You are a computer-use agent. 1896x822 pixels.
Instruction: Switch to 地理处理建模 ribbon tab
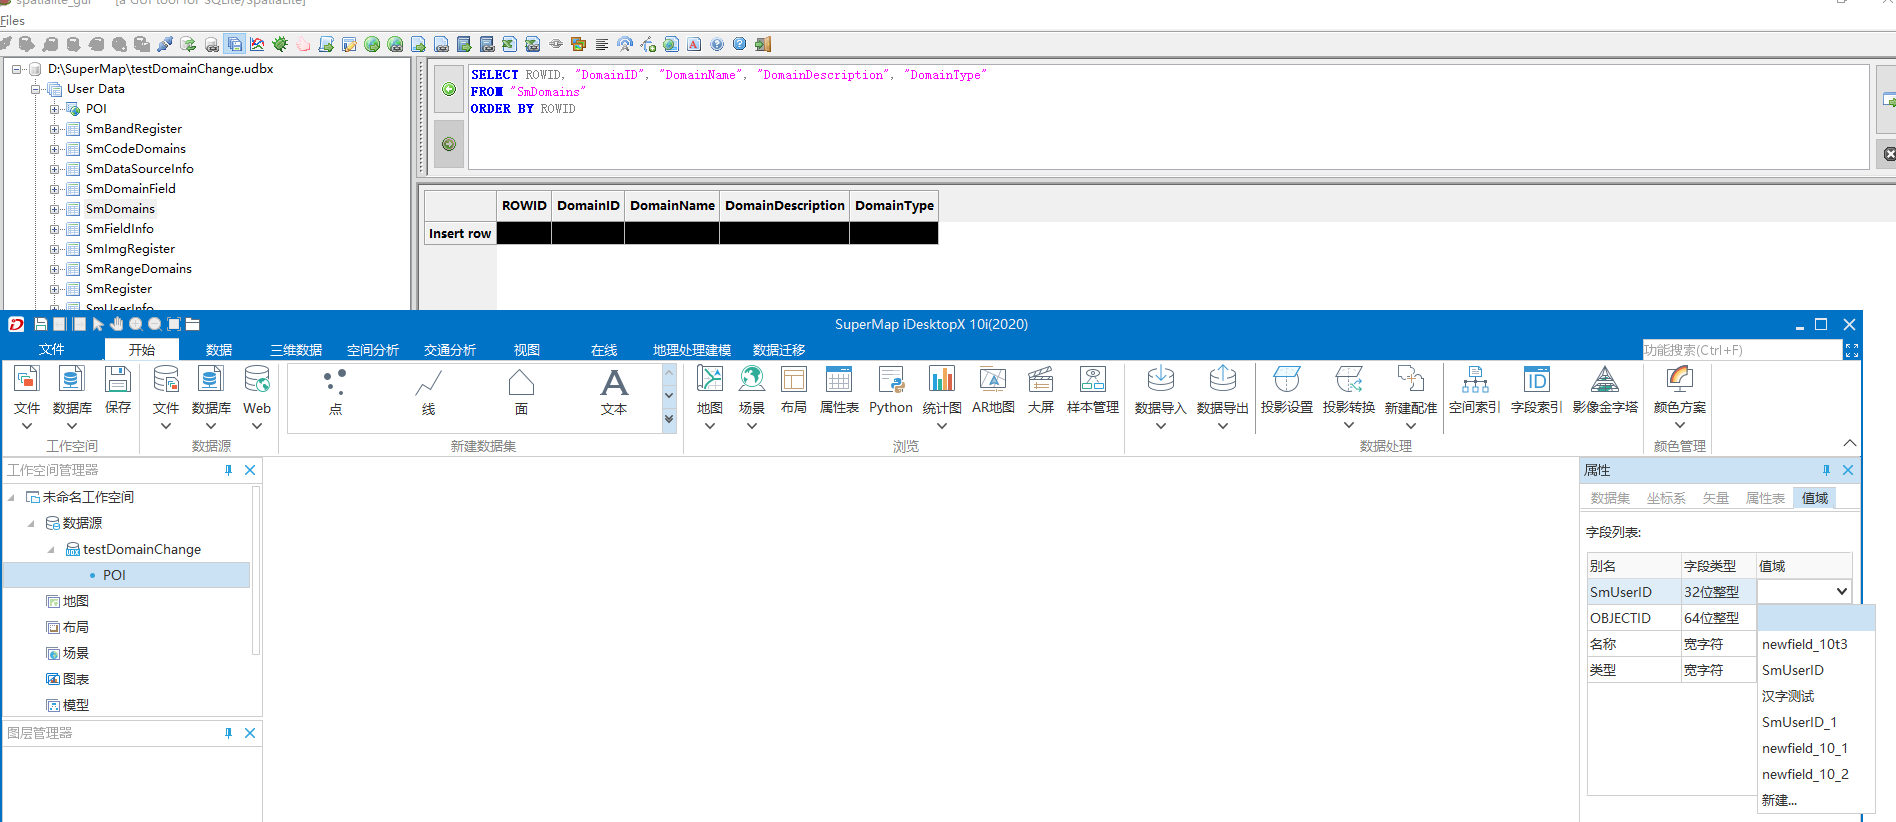pos(692,350)
